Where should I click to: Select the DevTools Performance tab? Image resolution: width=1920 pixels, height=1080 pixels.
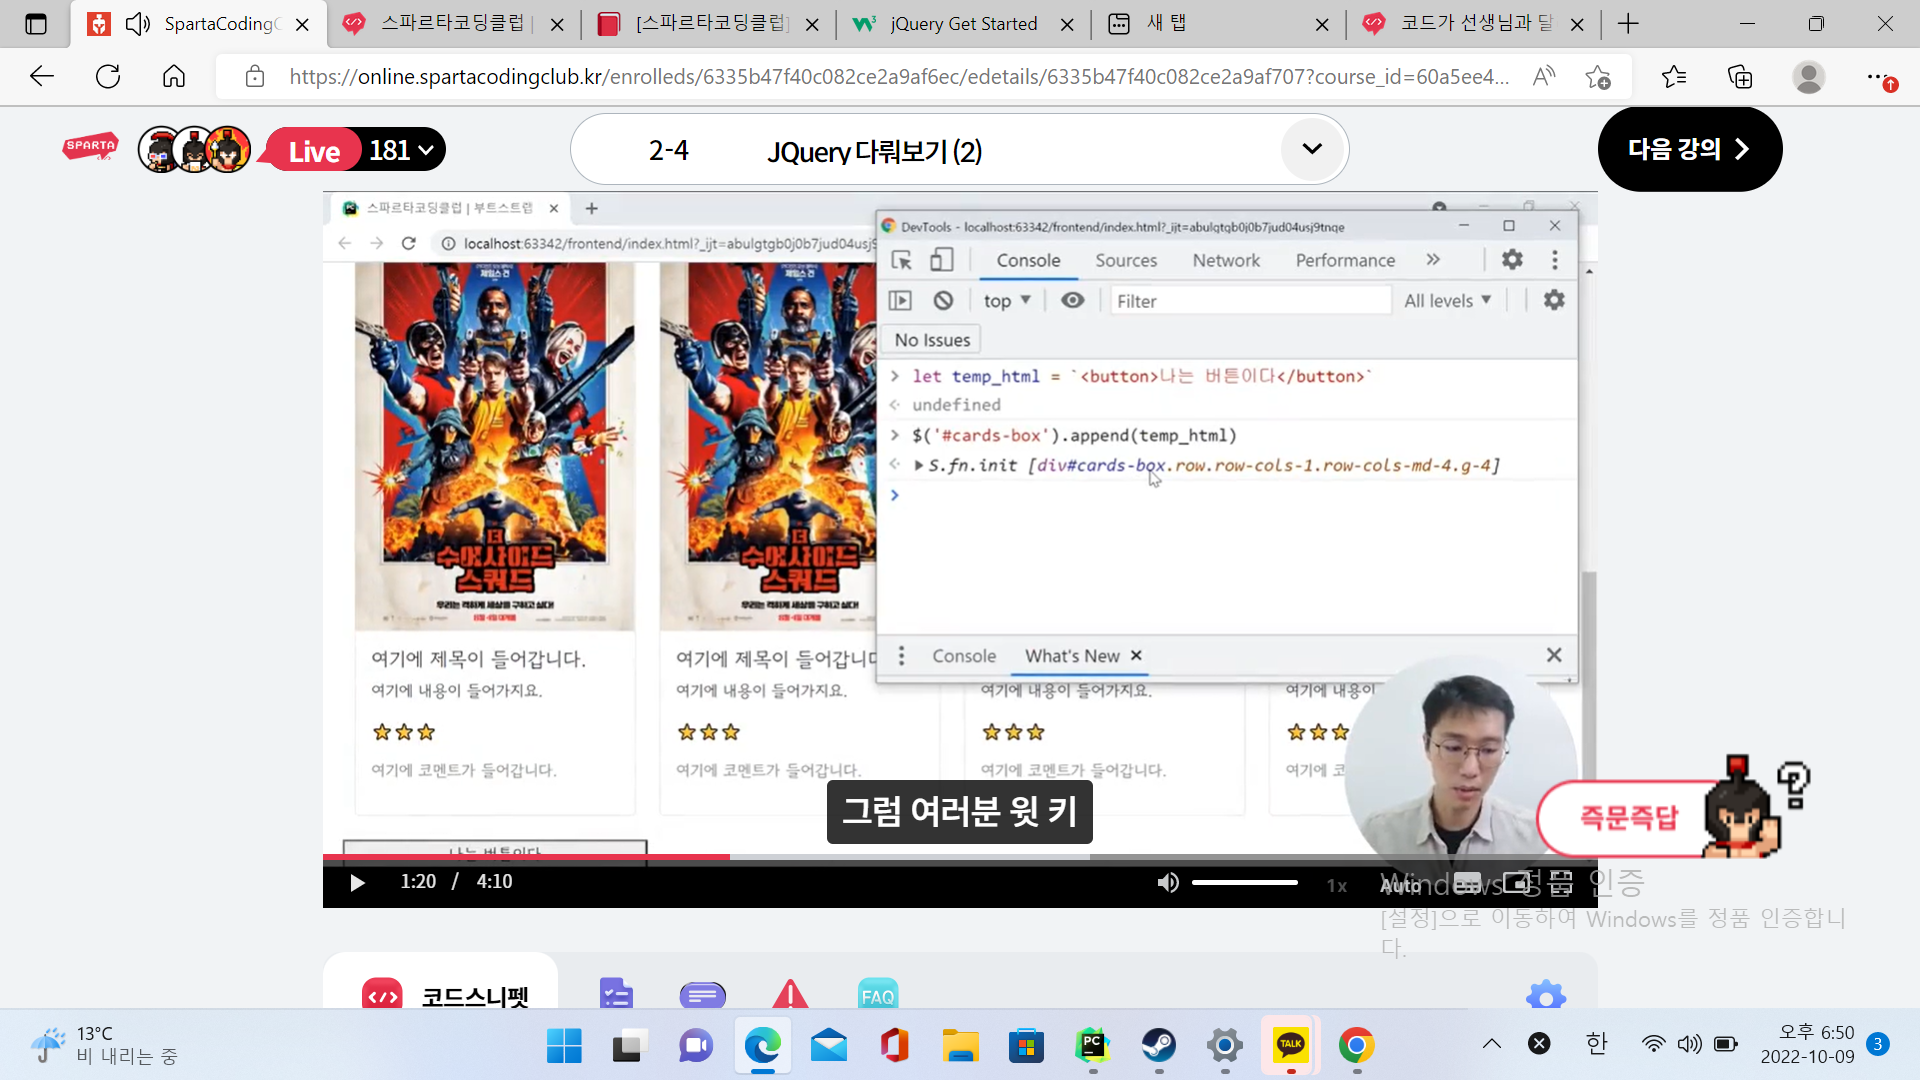click(x=1345, y=260)
